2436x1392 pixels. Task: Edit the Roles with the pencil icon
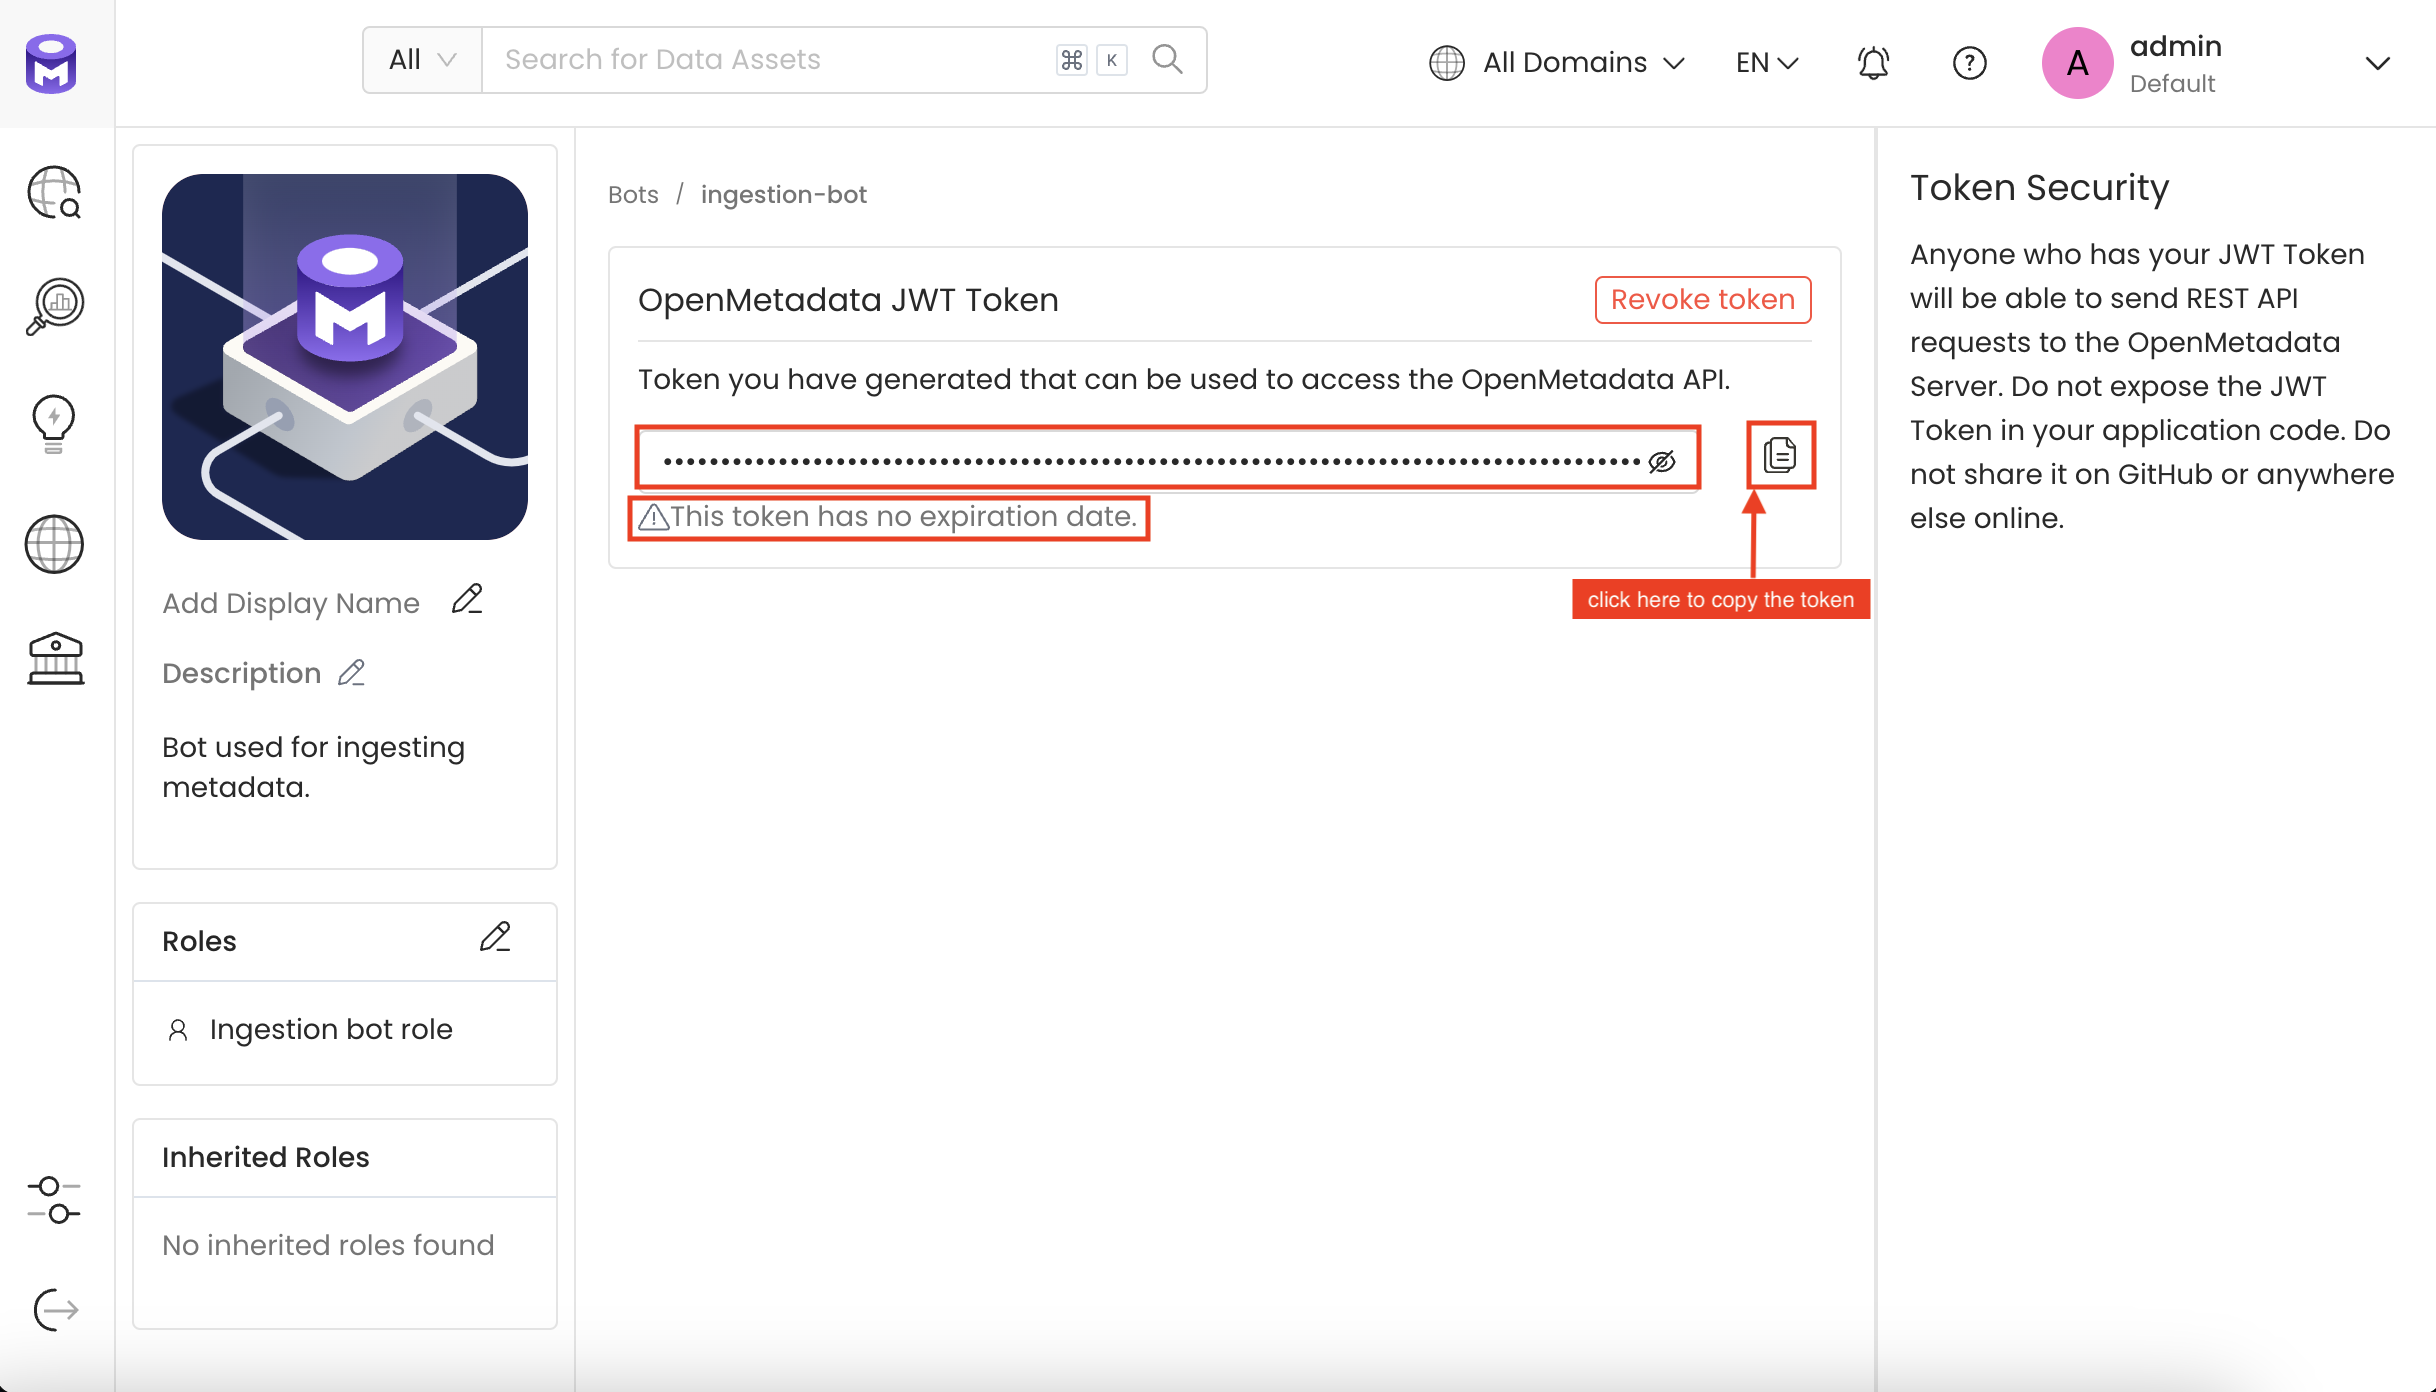click(x=495, y=938)
